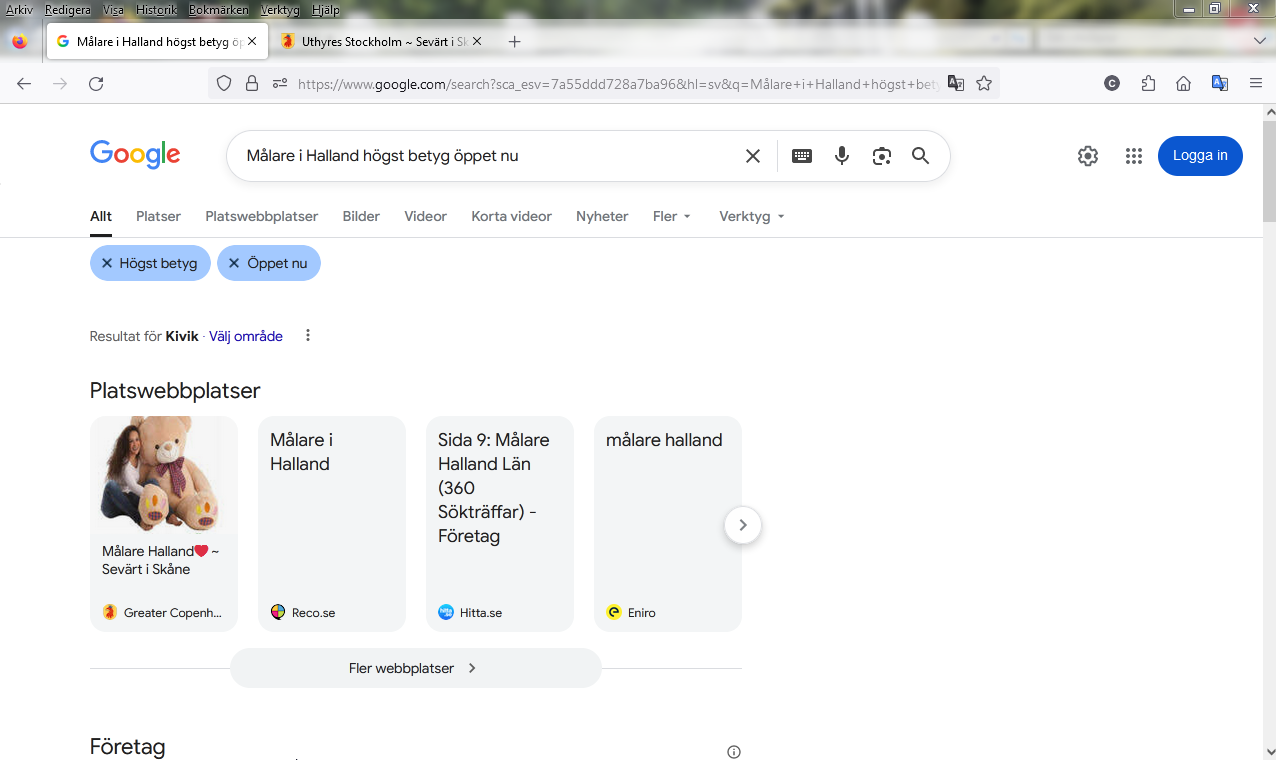Click the Google voice search microphone icon

click(842, 156)
